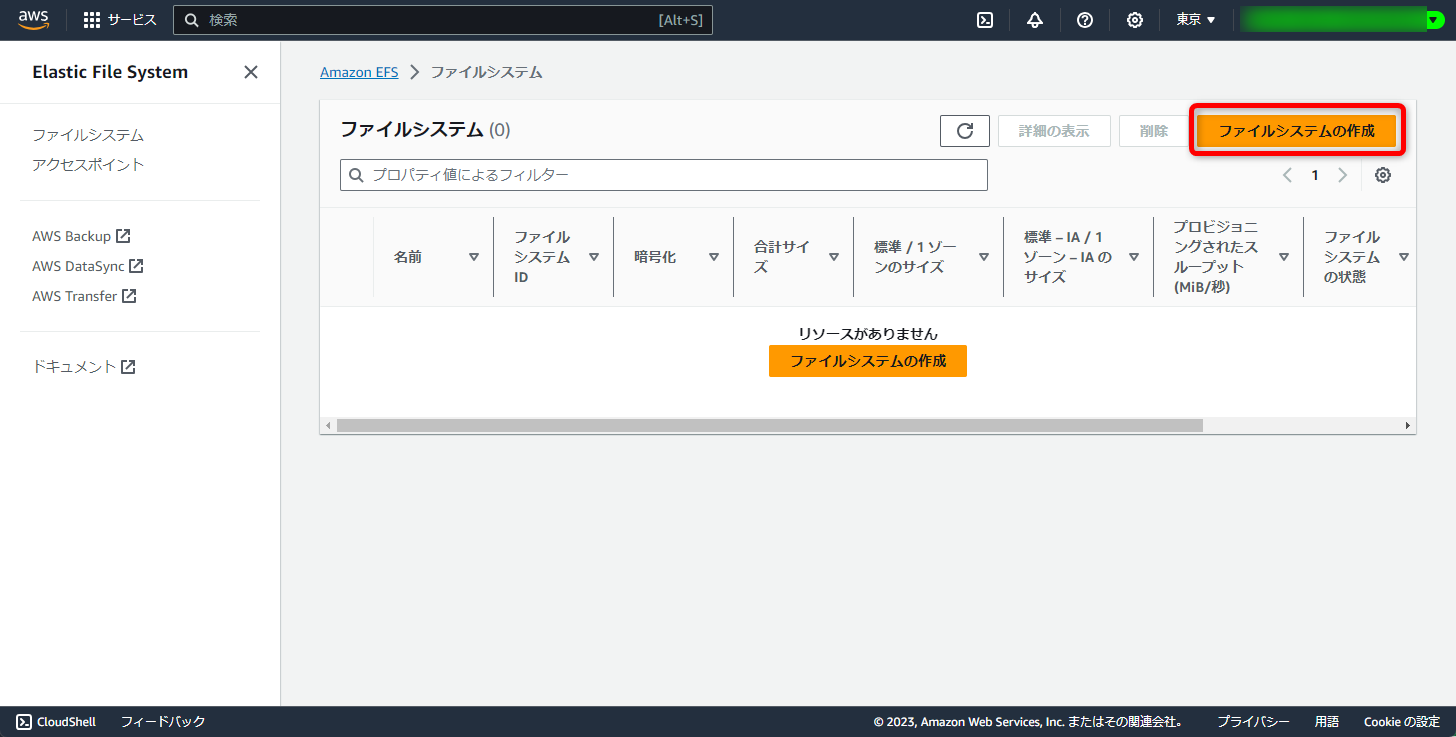
Task: Open the 名前 column sort dropdown
Action: [x=473, y=256]
